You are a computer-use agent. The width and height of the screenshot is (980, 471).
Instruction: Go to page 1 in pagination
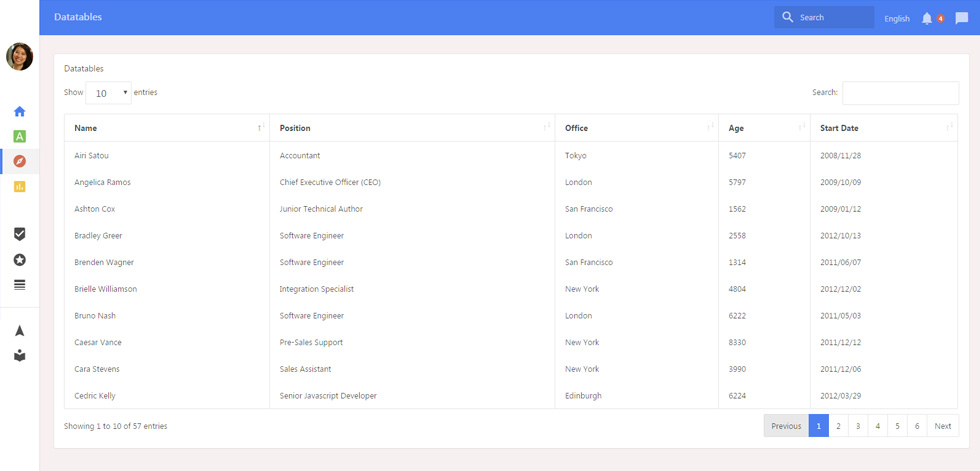click(x=819, y=426)
